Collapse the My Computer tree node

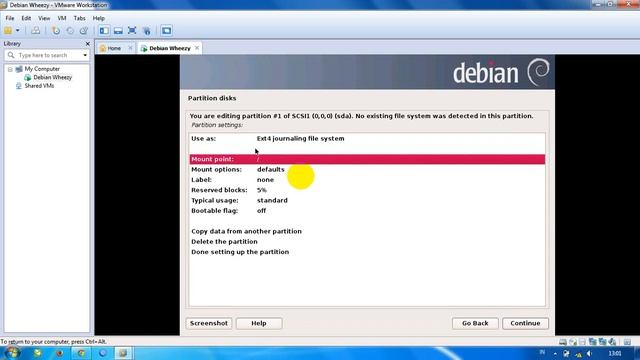[10, 69]
